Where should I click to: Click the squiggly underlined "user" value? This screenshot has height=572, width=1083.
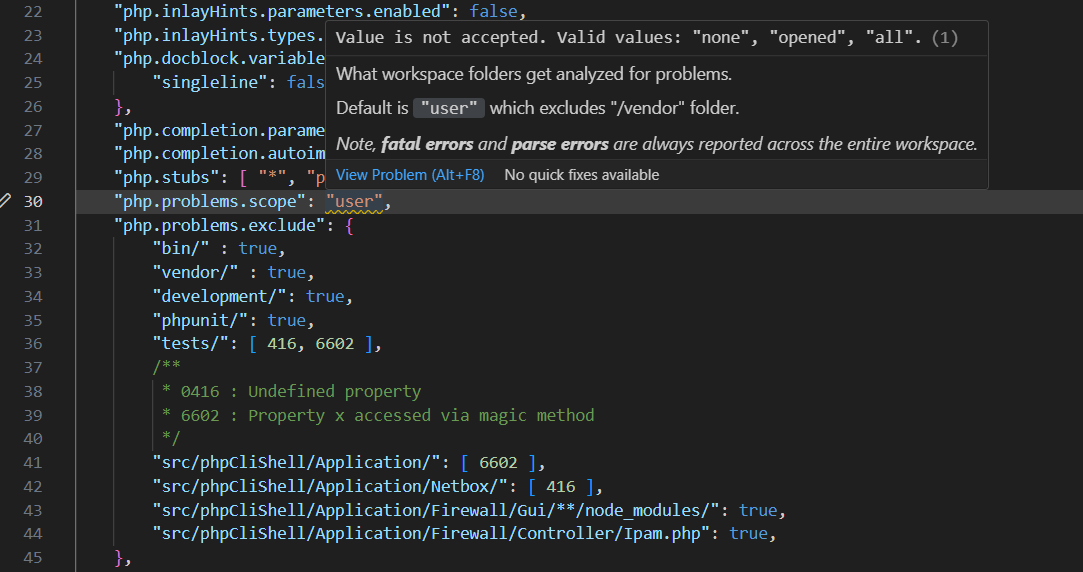coord(354,202)
